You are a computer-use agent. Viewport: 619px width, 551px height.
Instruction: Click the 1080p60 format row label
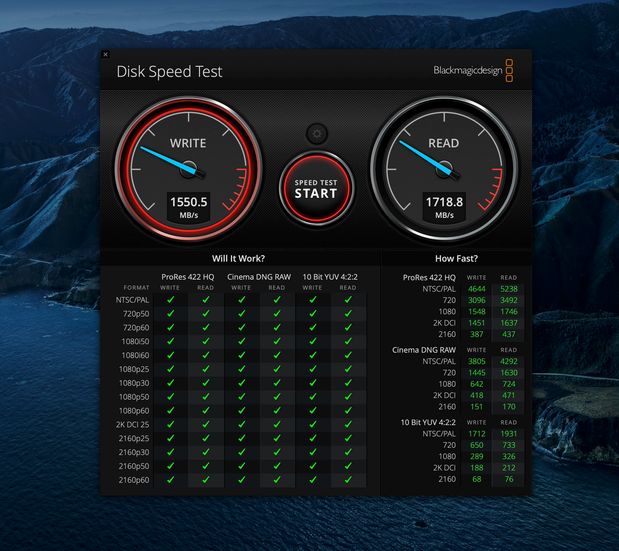tap(134, 410)
